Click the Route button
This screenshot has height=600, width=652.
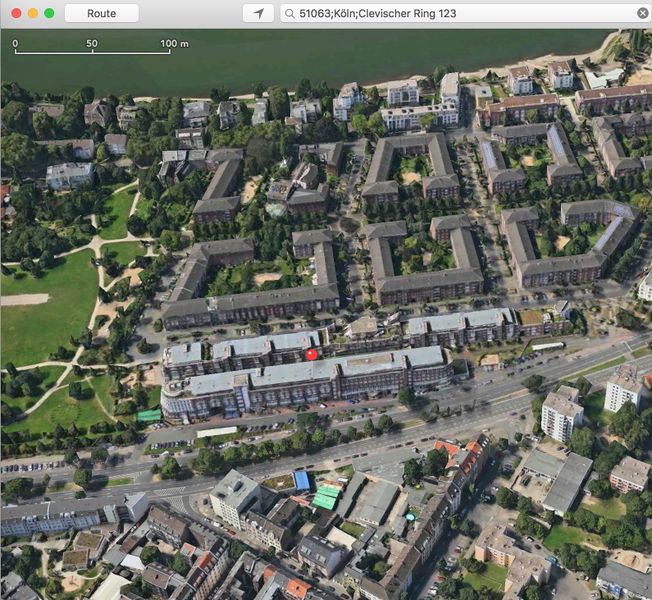click(x=101, y=13)
